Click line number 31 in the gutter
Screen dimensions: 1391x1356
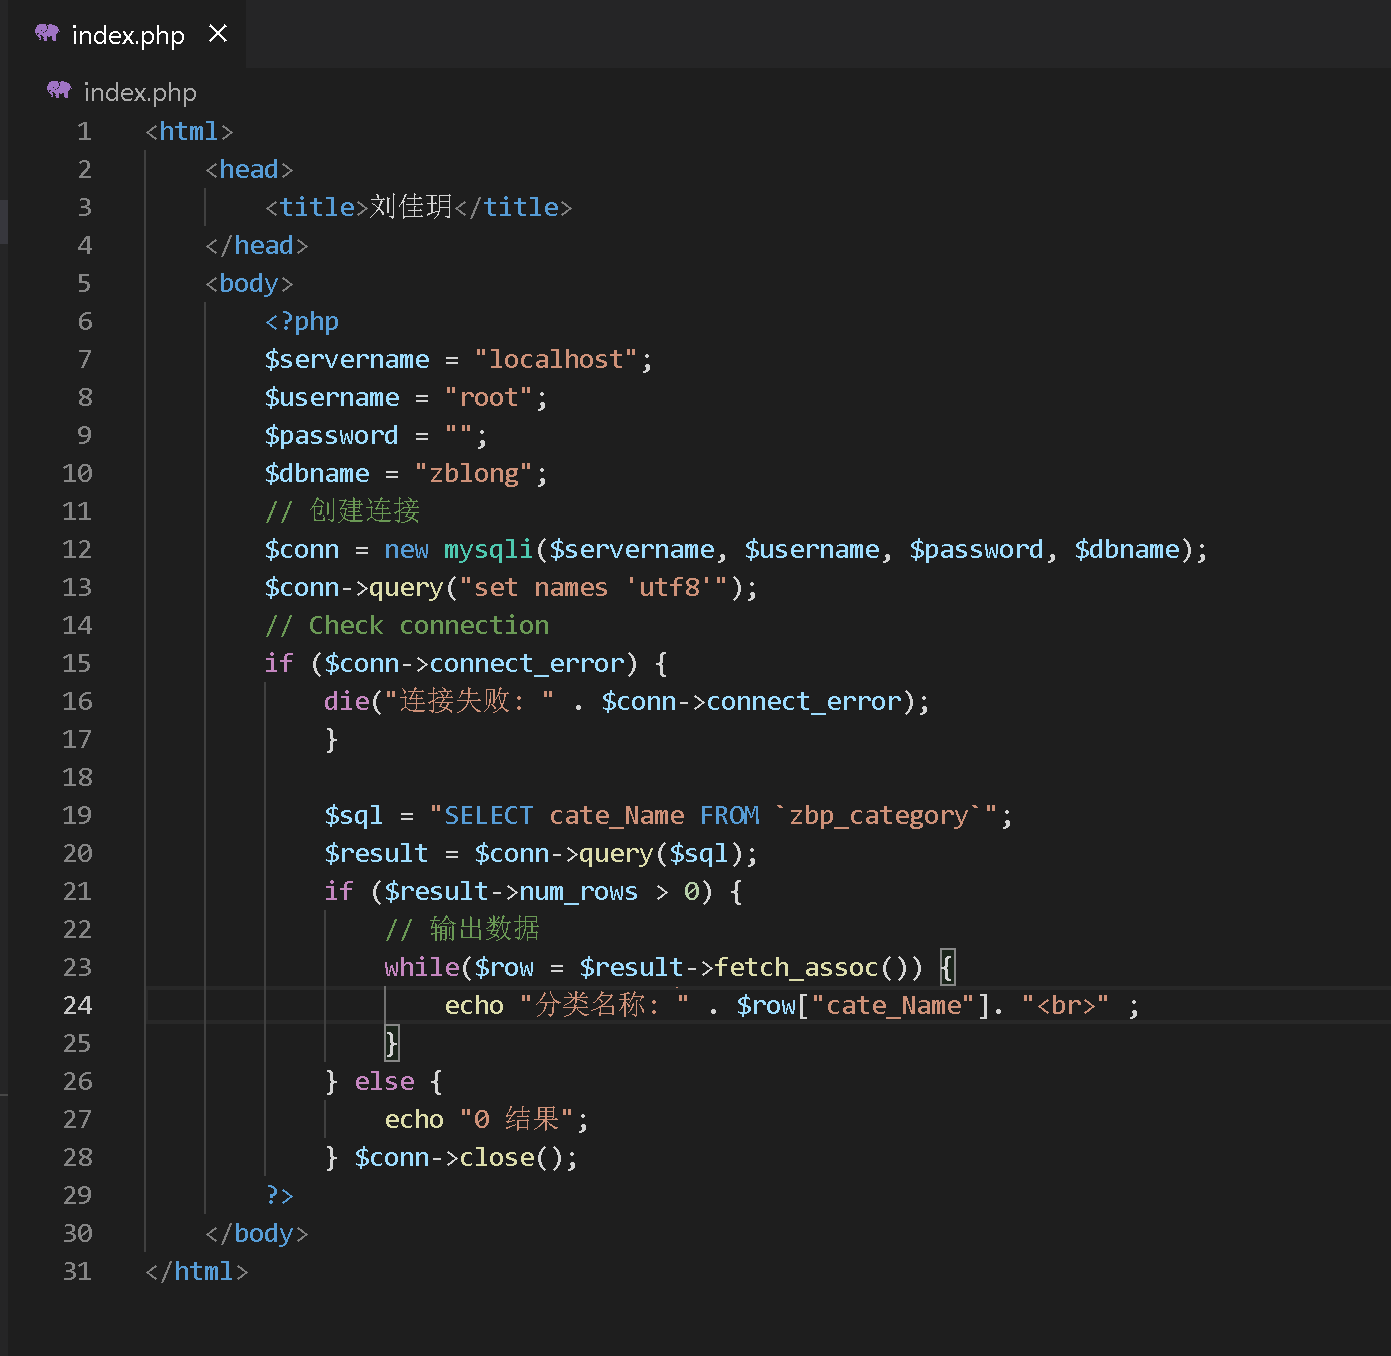(77, 1271)
